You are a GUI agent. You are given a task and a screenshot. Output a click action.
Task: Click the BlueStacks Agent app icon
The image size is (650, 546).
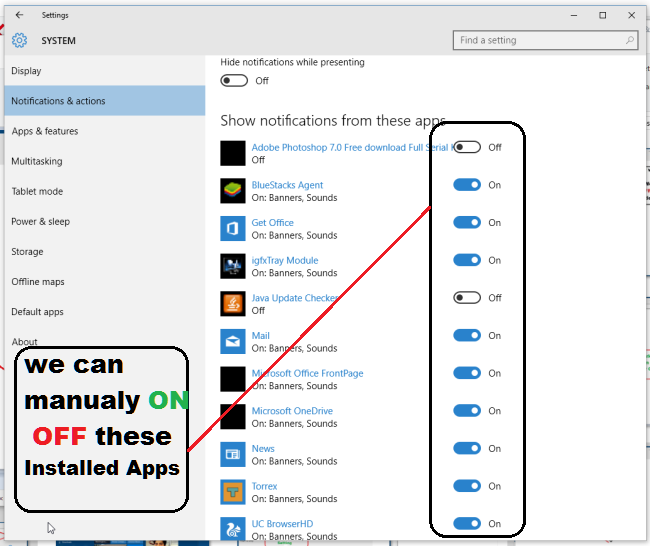click(x=233, y=191)
